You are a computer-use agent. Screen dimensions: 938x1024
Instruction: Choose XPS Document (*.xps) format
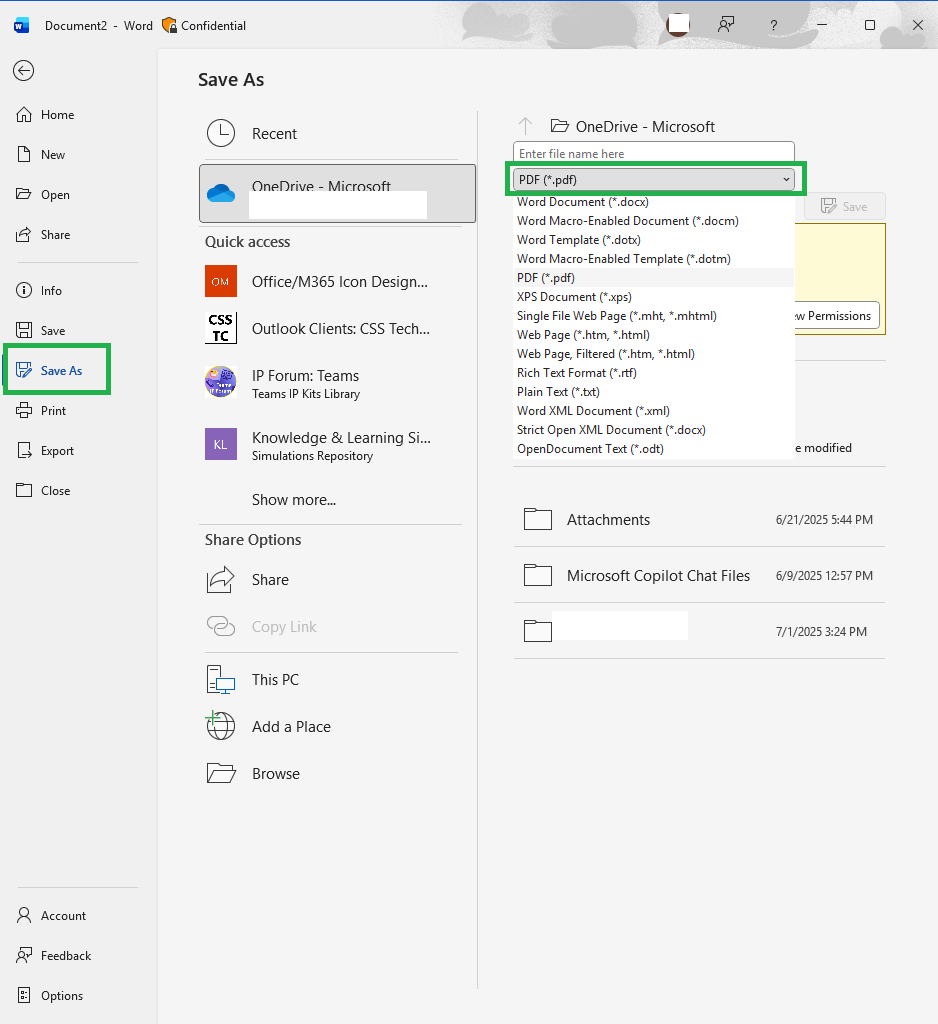click(653, 296)
